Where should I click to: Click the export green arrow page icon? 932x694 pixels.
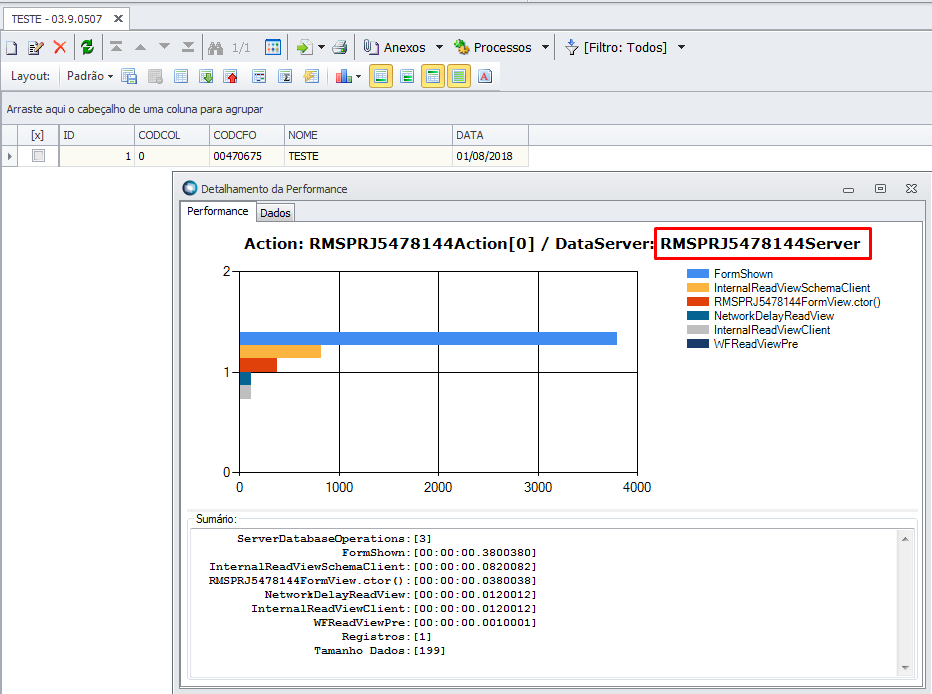click(x=304, y=47)
